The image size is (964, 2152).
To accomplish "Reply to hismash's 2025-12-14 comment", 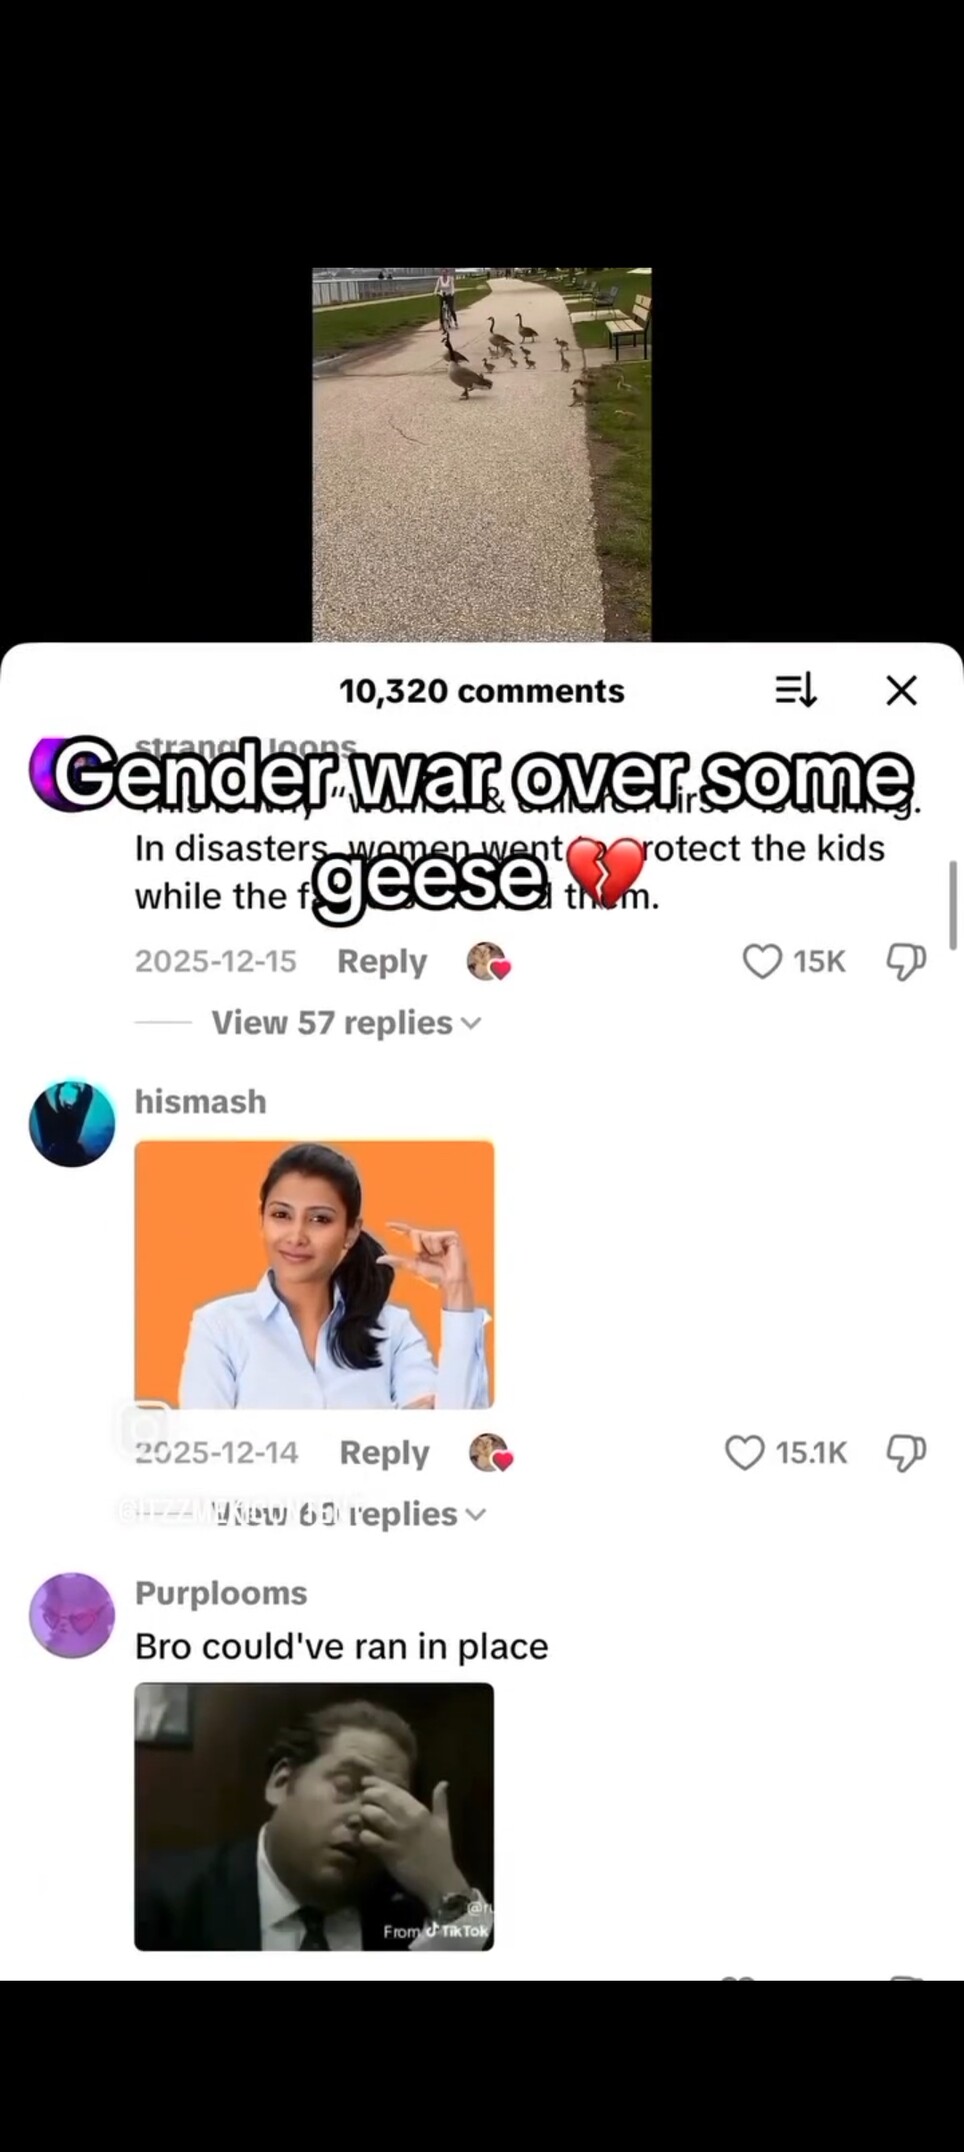I will [x=384, y=1452].
